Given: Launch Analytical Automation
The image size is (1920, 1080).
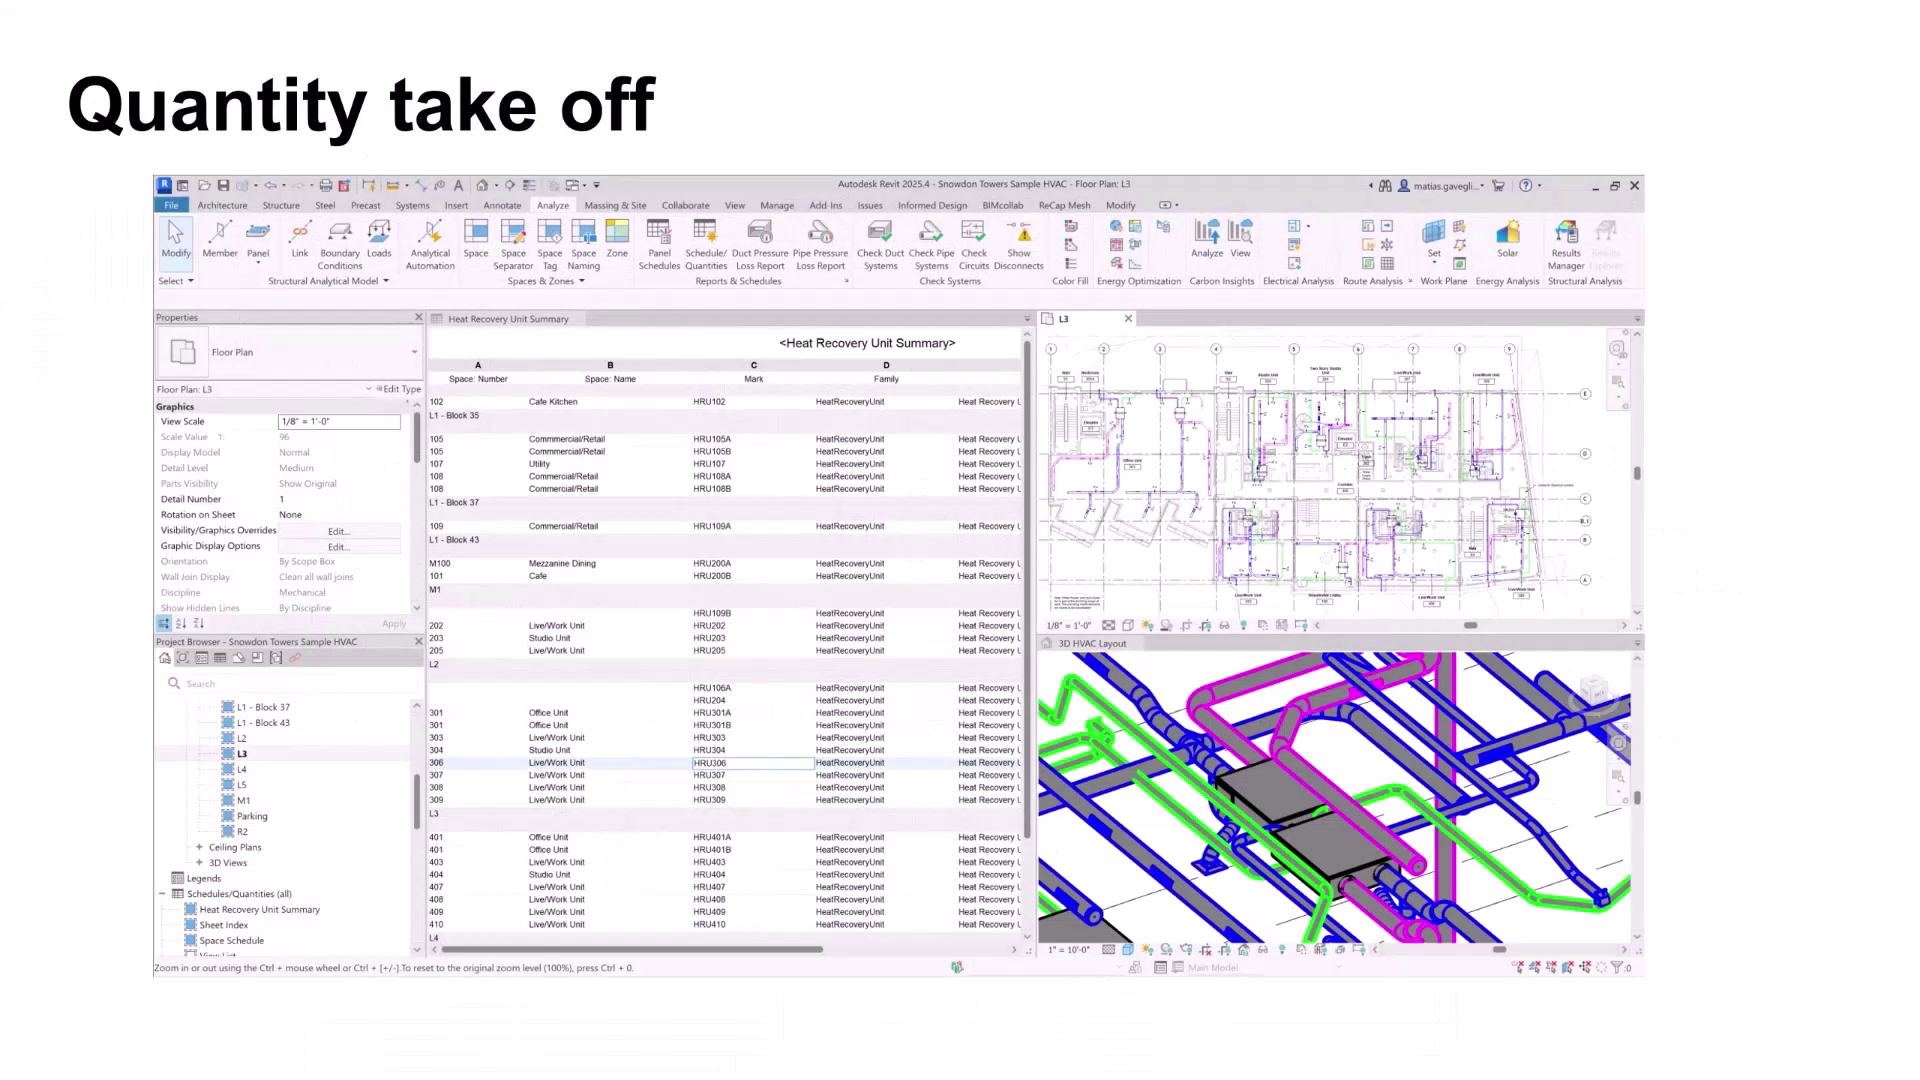Looking at the screenshot, I should tap(429, 243).
